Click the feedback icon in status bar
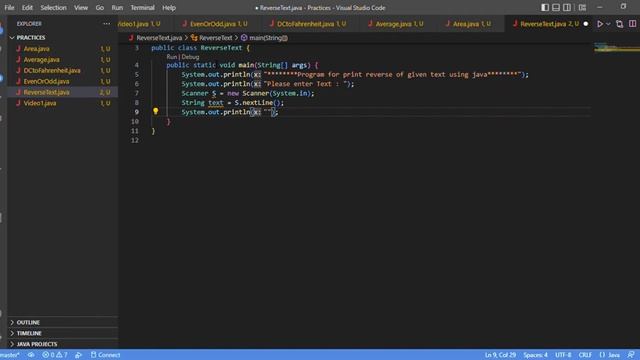The width and height of the screenshot is (640, 360). click(x=631, y=355)
